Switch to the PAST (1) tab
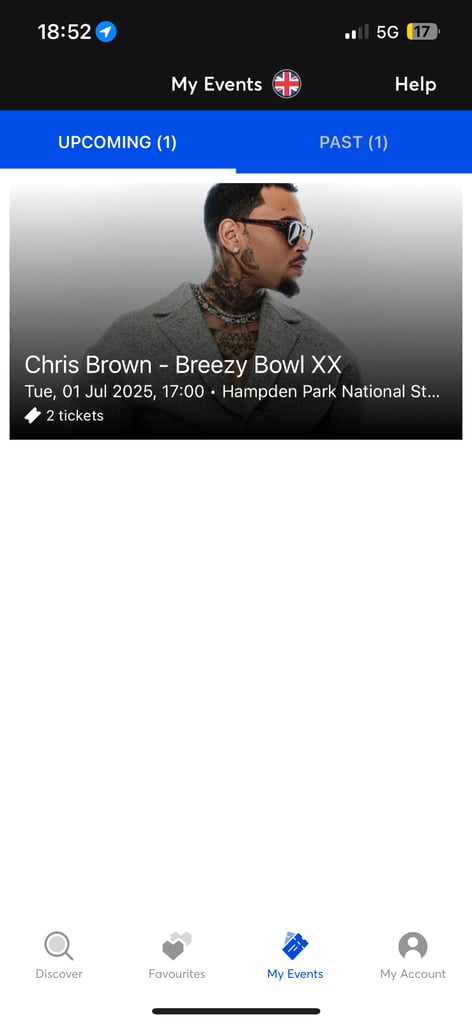This screenshot has height=1024, width=472. tap(354, 142)
